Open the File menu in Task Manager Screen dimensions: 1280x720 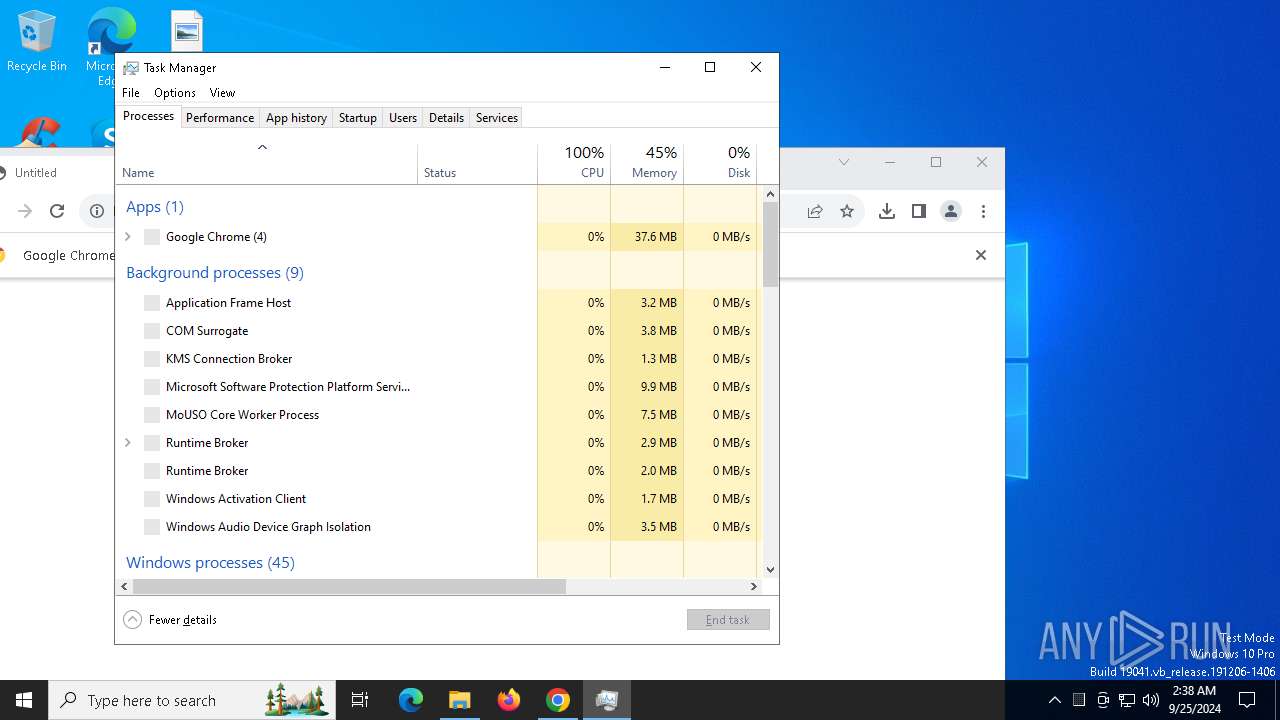[131, 93]
